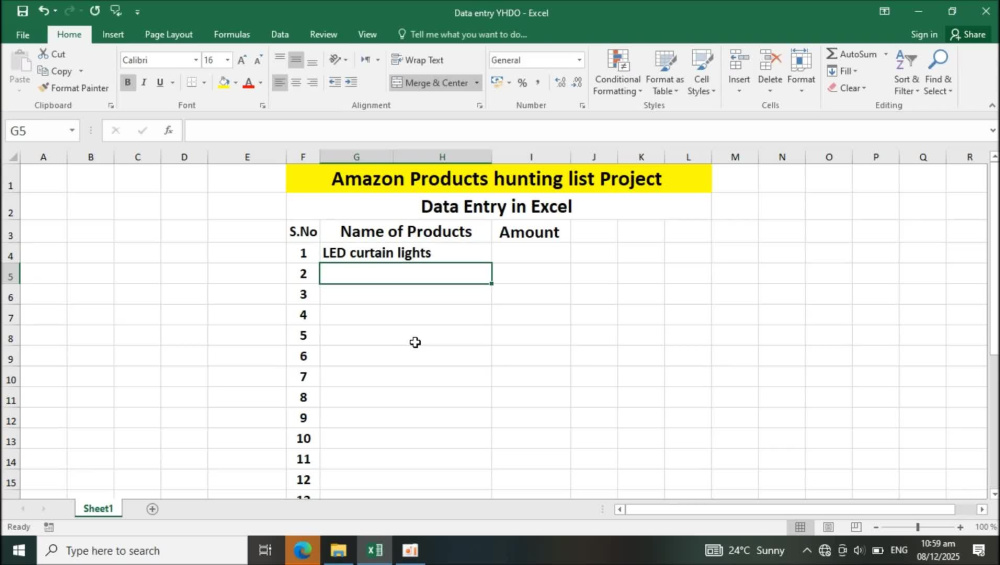Apply Percent Style format
The height and width of the screenshot is (565, 1000).
(522, 82)
